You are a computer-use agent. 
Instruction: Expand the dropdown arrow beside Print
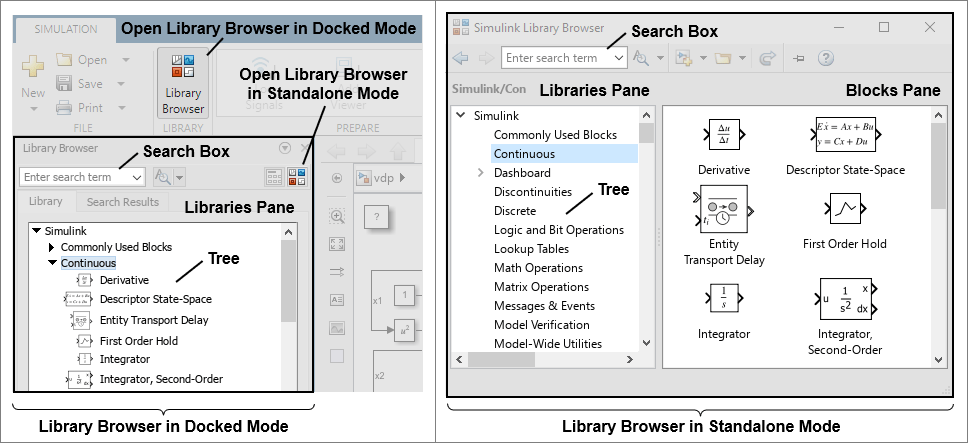(121, 107)
